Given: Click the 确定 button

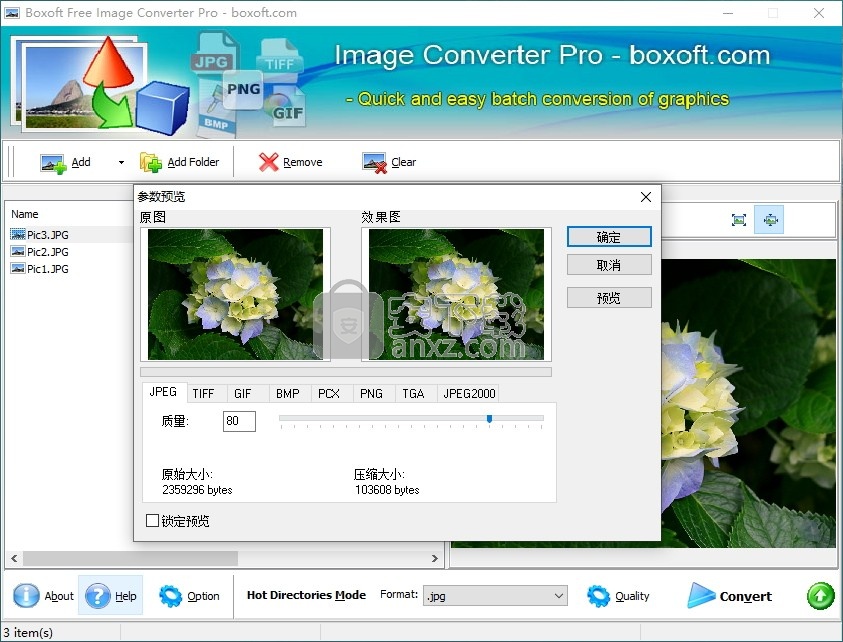Looking at the screenshot, I should click(609, 237).
